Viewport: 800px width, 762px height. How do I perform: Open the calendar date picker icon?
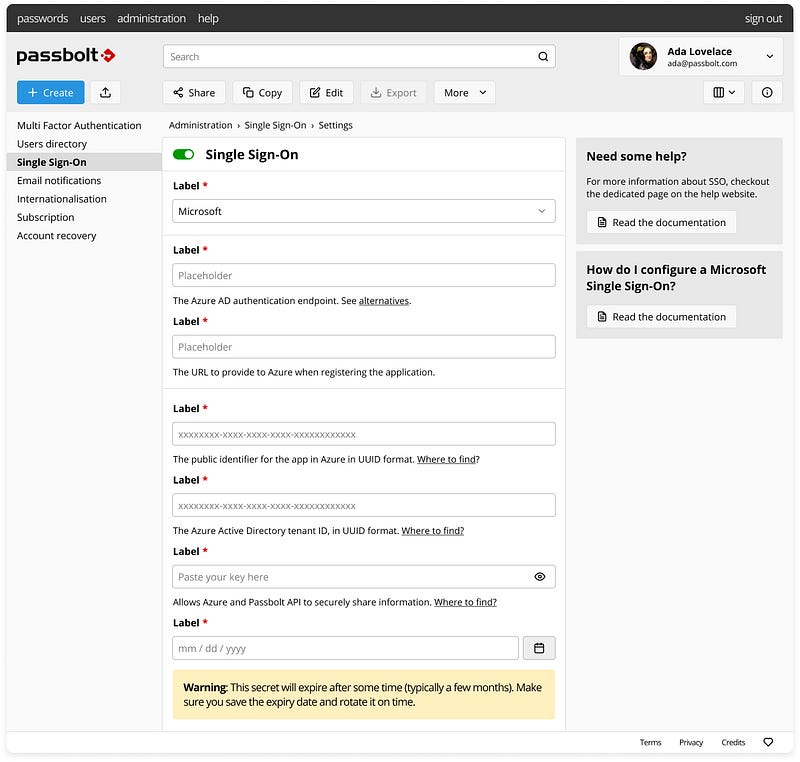tap(539, 648)
